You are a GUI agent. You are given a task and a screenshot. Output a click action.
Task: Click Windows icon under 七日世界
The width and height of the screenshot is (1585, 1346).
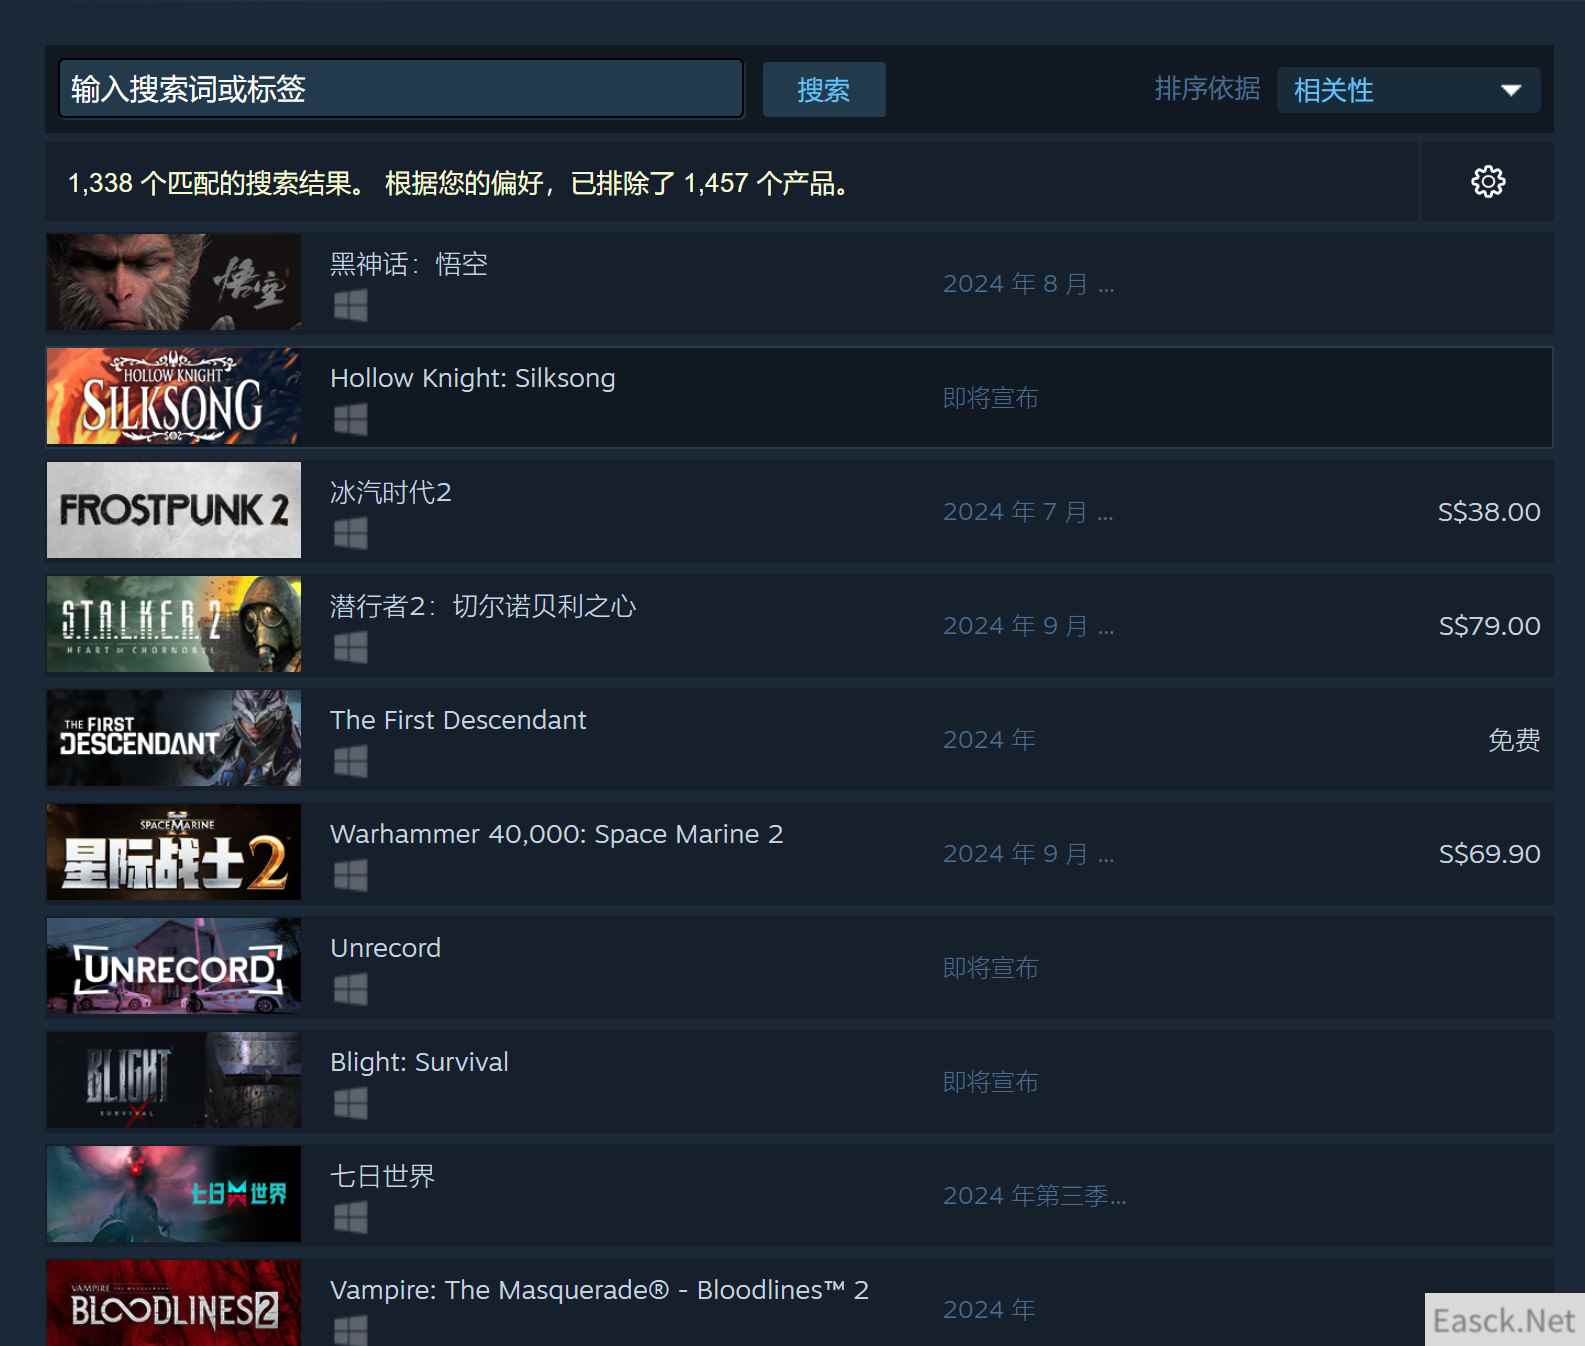pos(350,1218)
